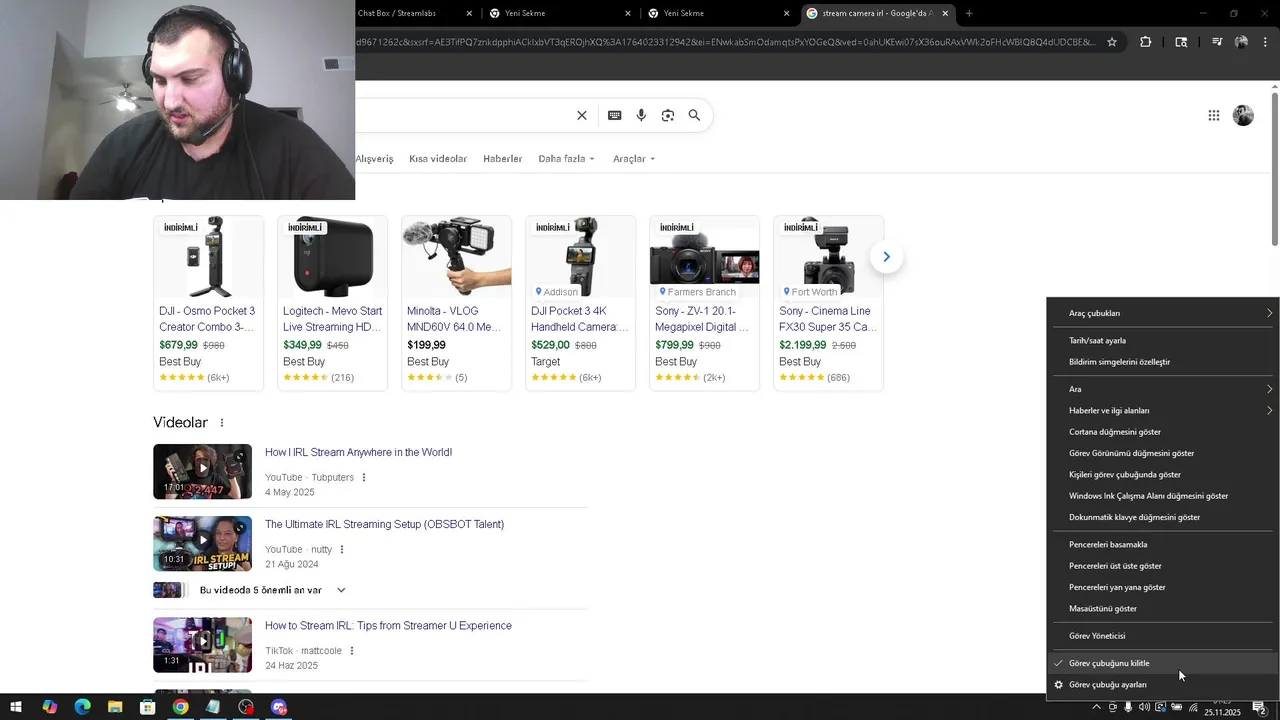Launch Microsoft Edge from the taskbar
The height and width of the screenshot is (720, 1280).
point(82,707)
